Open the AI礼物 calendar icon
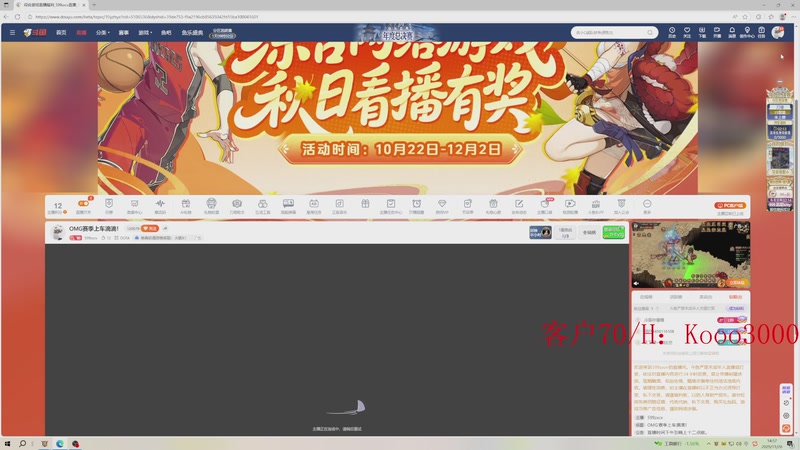Image resolution: width=800 pixels, height=450 pixels. [186, 206]
